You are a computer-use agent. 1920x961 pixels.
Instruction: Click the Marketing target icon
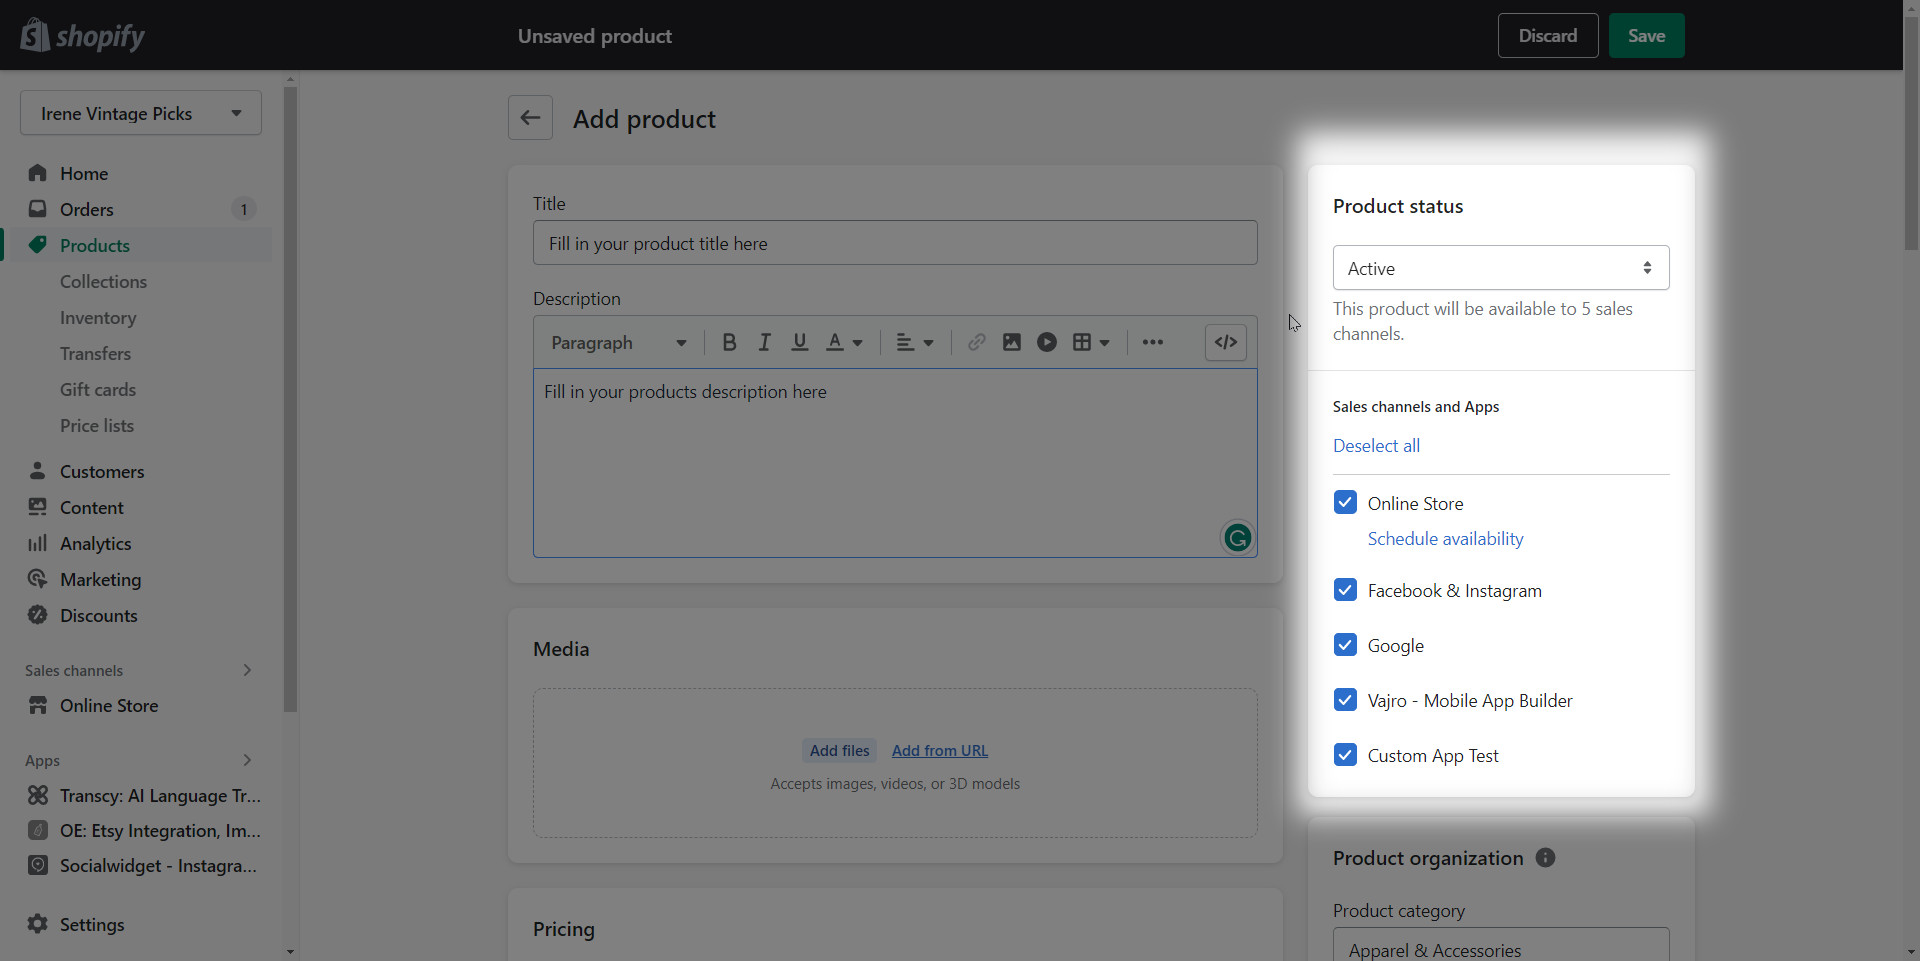38,579
